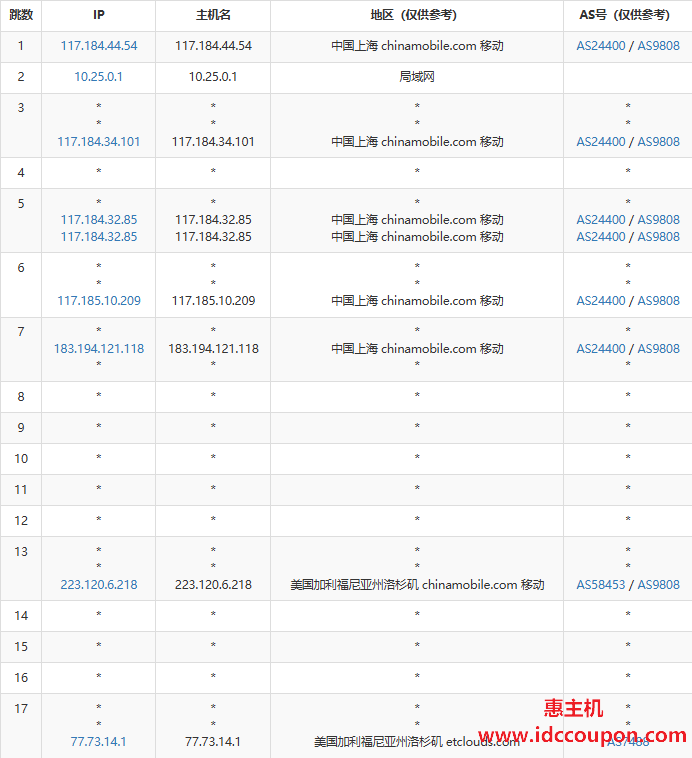
Task: Click AS9808 link in hop 13 row
Action: pyautogui.click(x=658, y=584)
